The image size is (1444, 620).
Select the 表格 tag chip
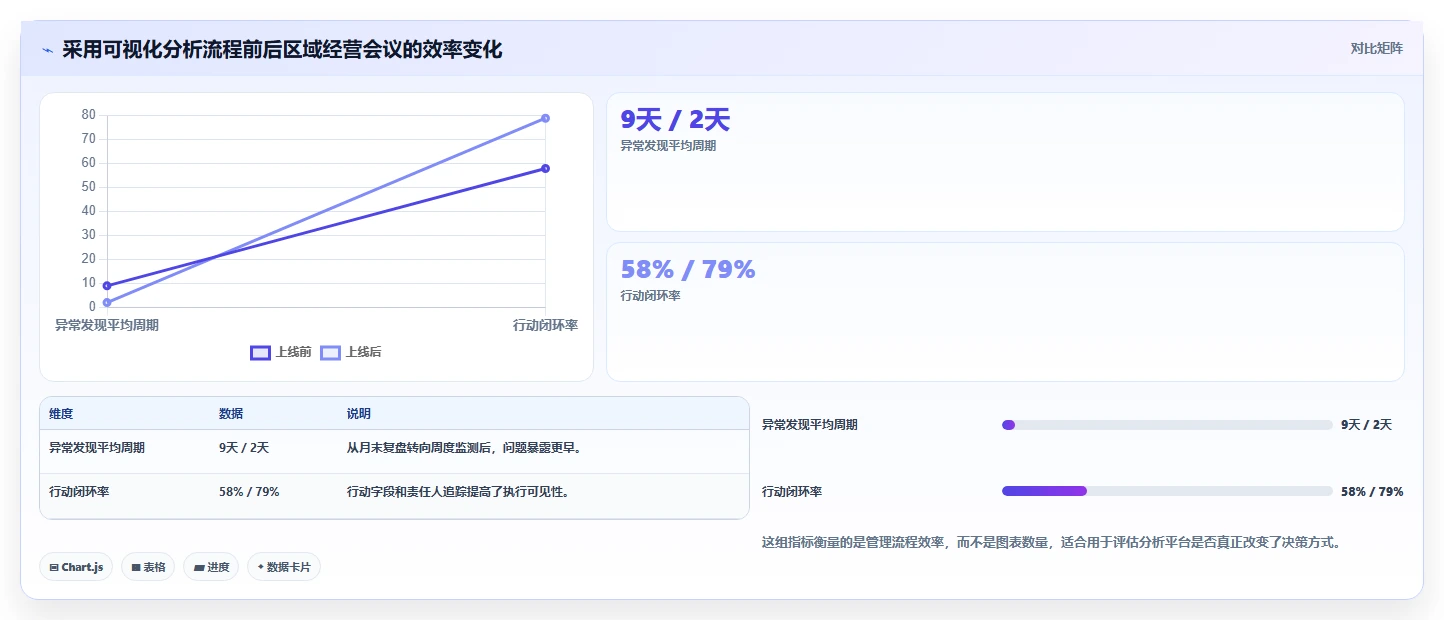point(148,567)
